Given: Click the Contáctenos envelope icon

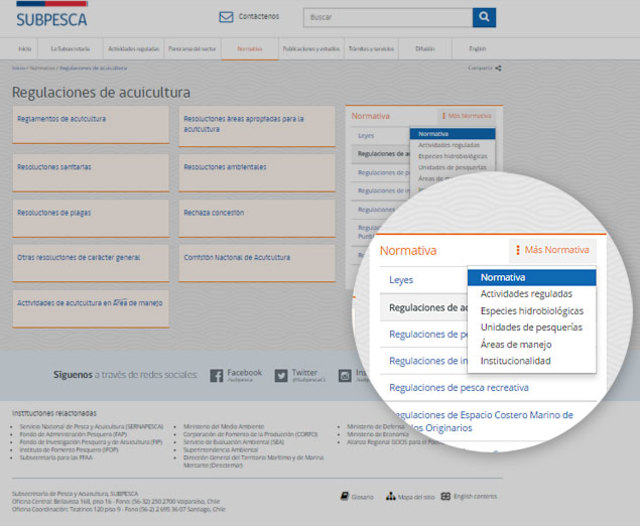Looking at the screenshot, I should pos(226,17).
